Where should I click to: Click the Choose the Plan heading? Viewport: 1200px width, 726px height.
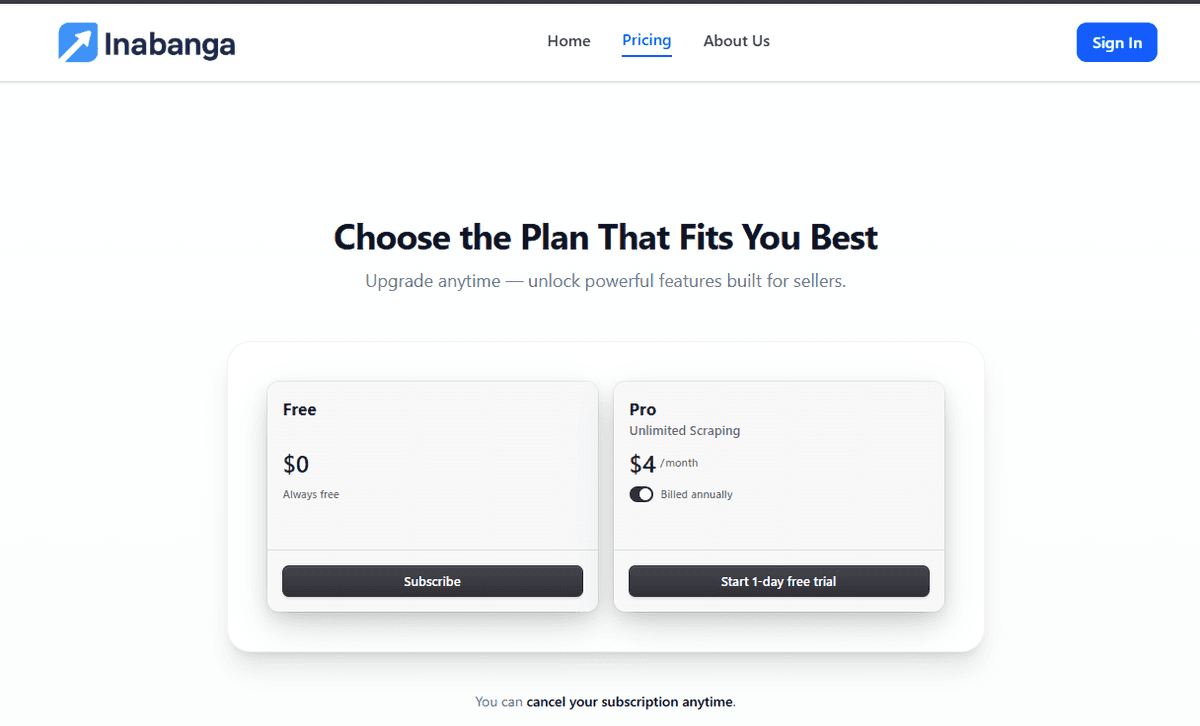(x=605, y=237)
